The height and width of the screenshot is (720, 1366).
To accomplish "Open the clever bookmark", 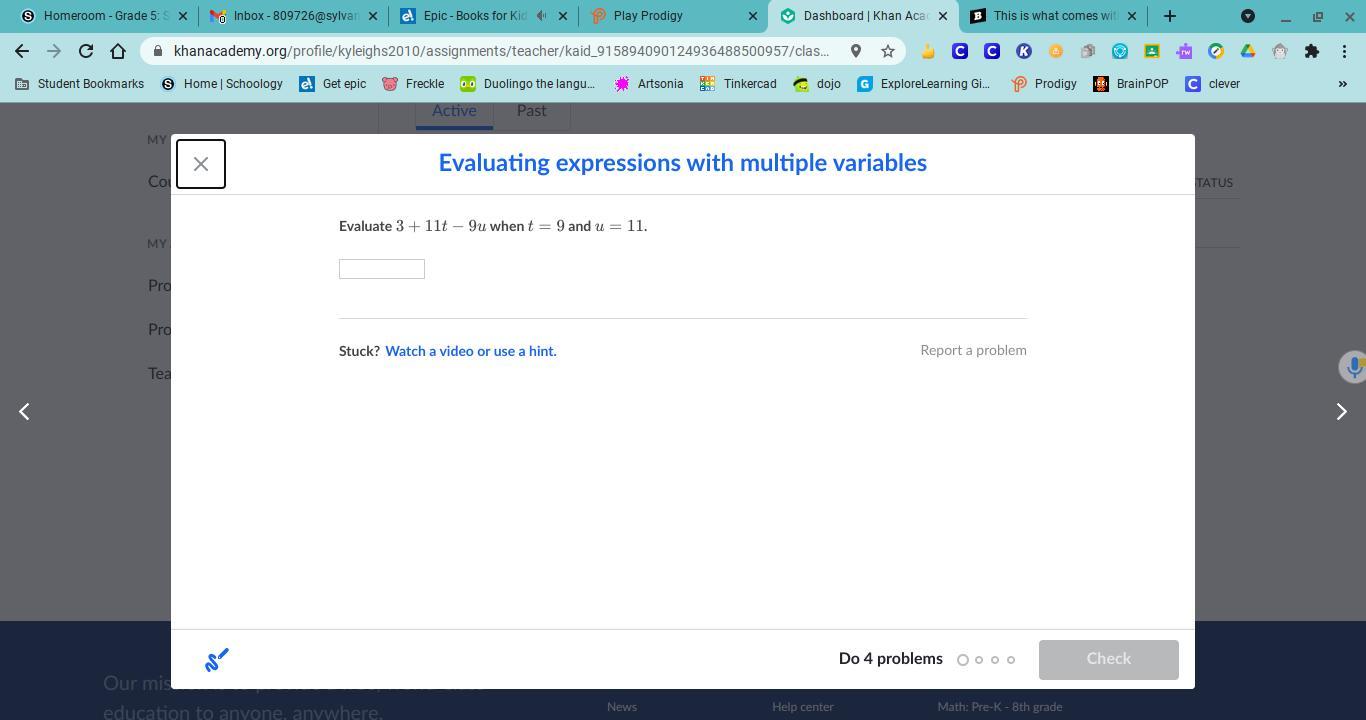I will click(1213, 84).
